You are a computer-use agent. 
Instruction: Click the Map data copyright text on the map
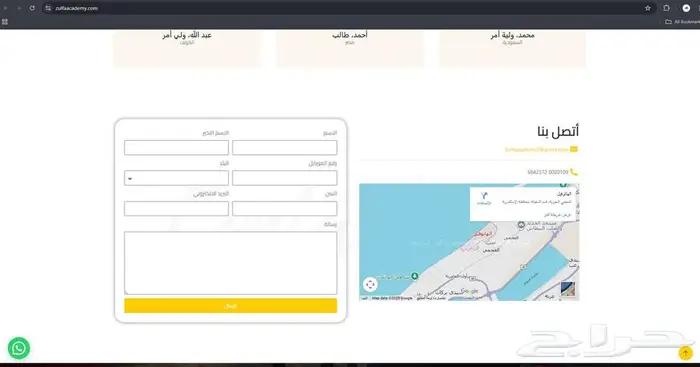(392, 298)
